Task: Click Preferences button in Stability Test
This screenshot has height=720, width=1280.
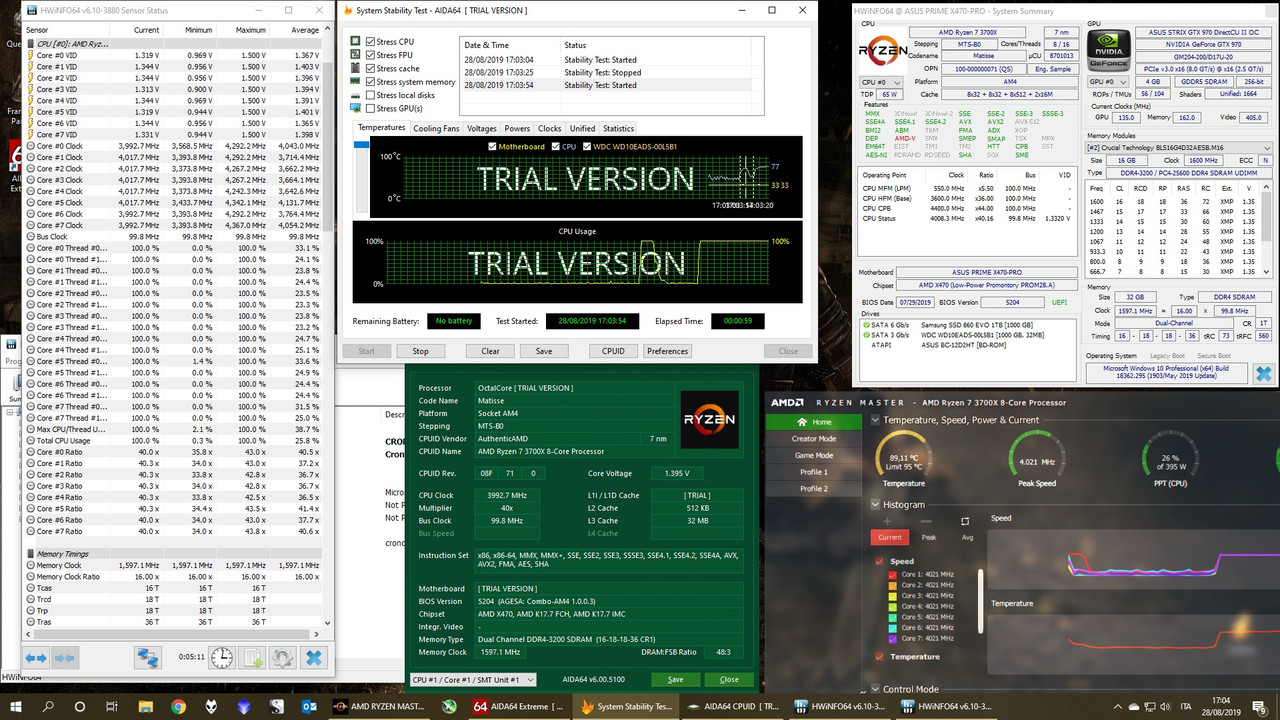Action: pos(667,351)
